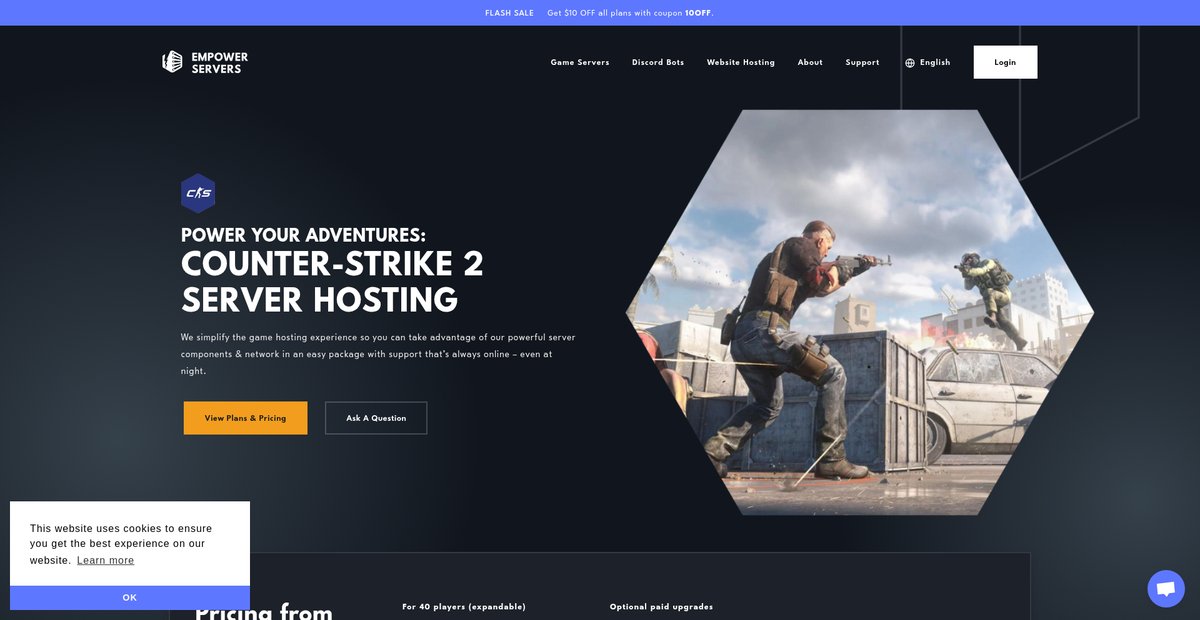Open the live chat bubble
This screenshot has height=620, width=1200.
1165,588
